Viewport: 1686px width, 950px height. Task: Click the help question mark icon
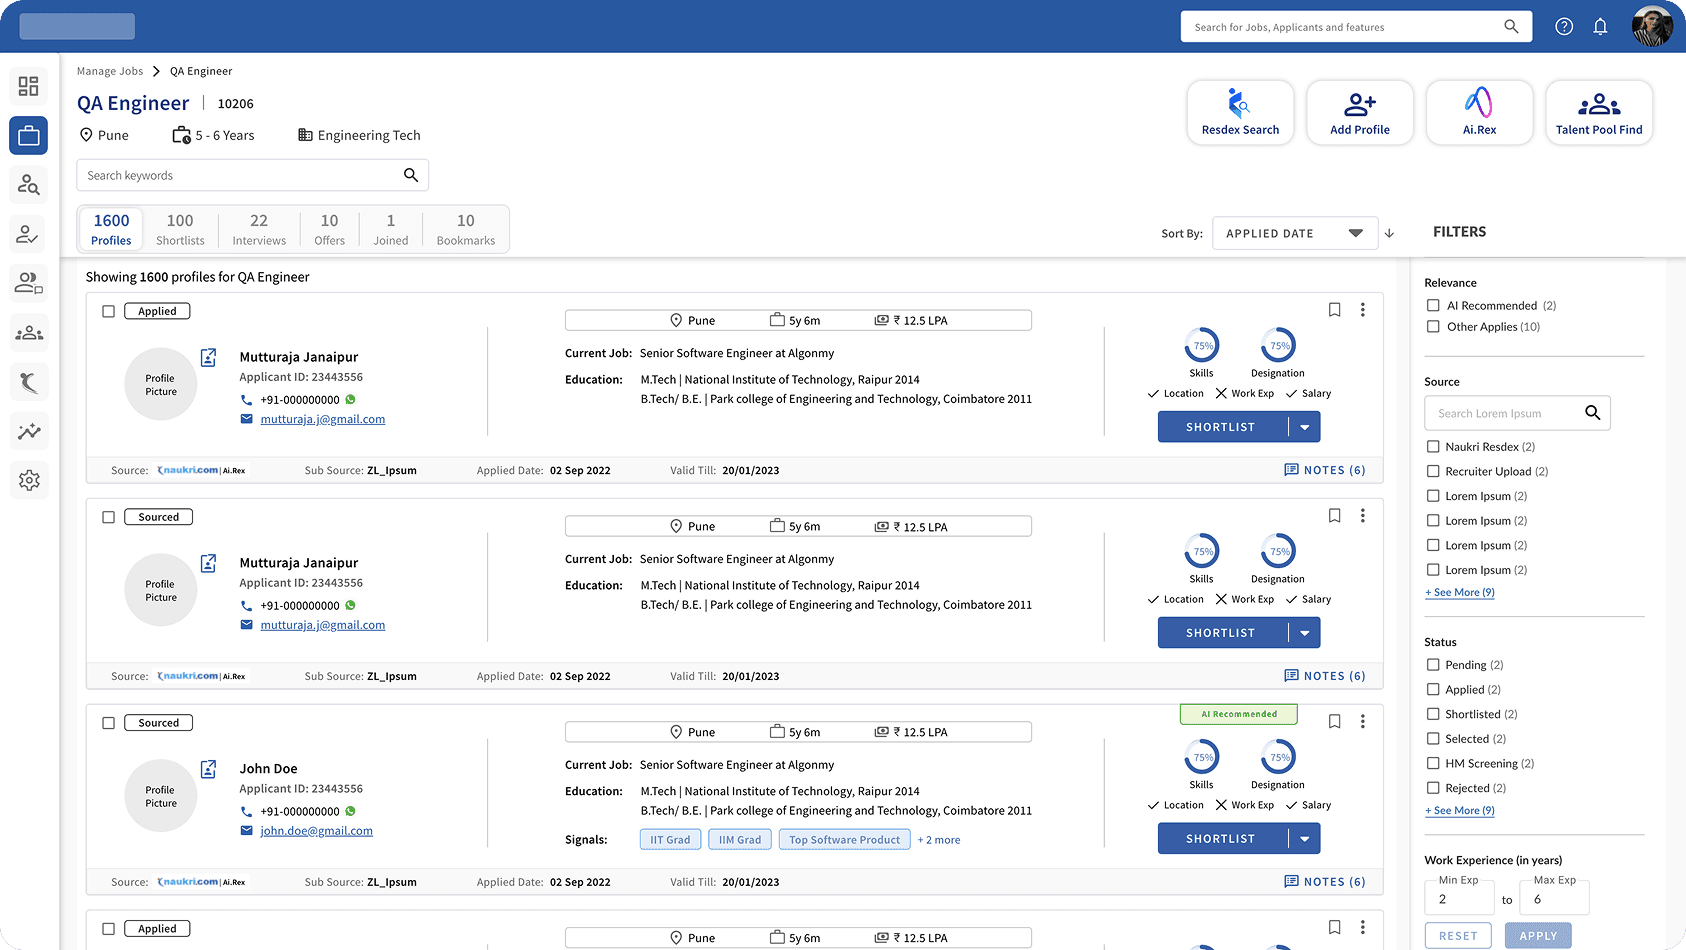pyautogui.click(x=1564, y=27)
